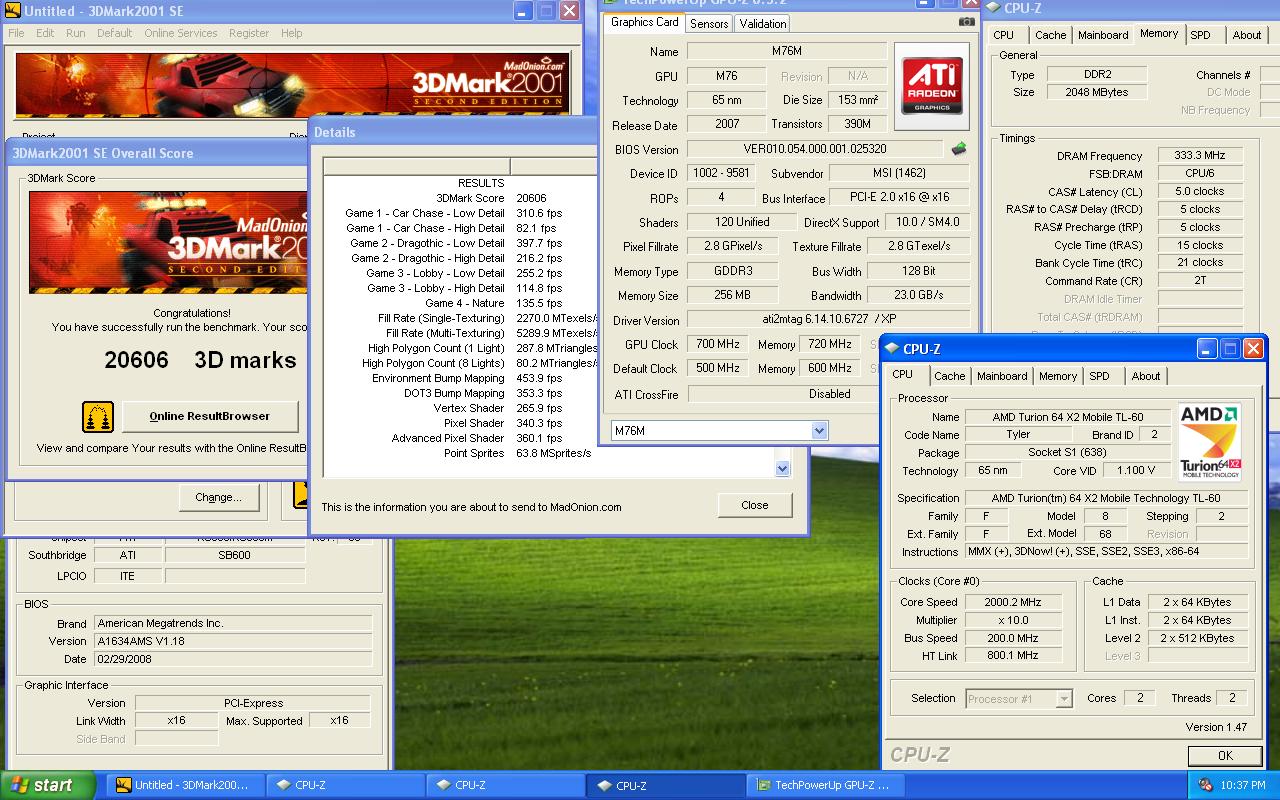This screenshot has height=800, width=1280.
Task: Click the yellow icon beside Online ResultBrowser
Action: click(x=97, y=417)
